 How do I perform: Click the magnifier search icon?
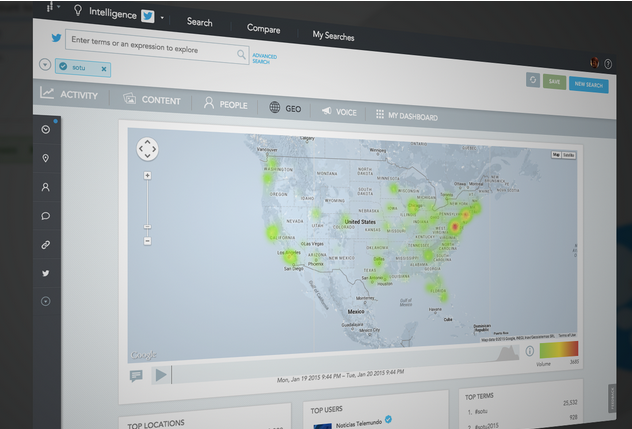(241, 54)
